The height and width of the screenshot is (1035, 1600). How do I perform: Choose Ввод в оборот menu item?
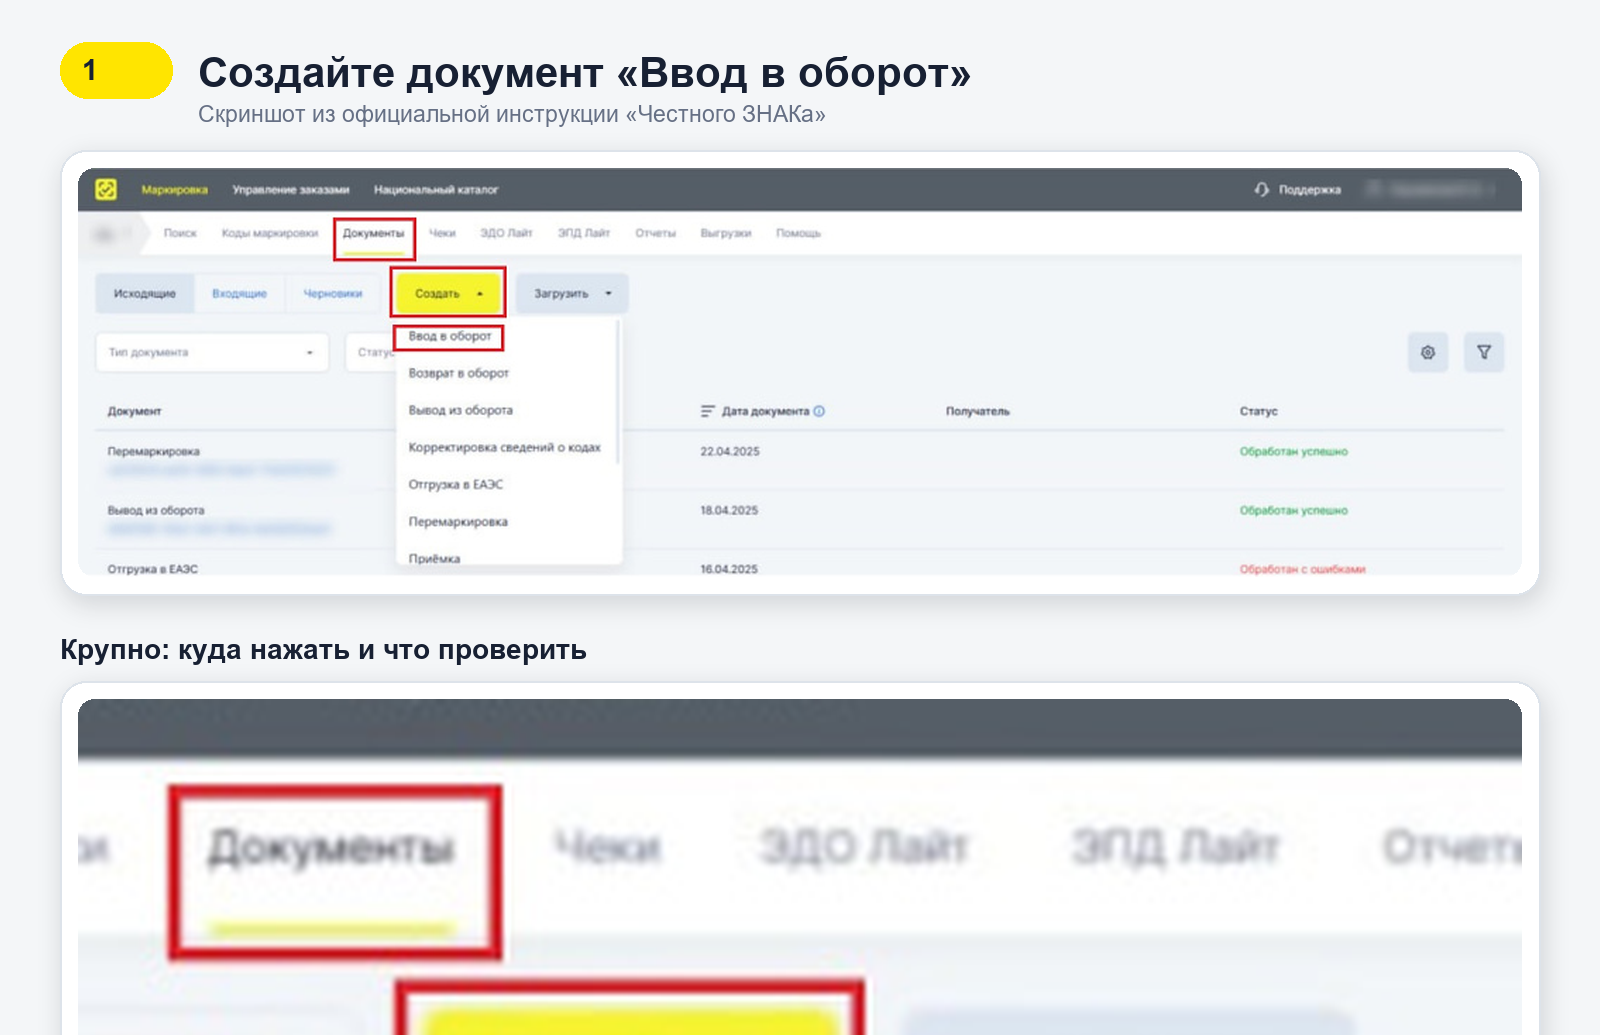click(450, 336)
